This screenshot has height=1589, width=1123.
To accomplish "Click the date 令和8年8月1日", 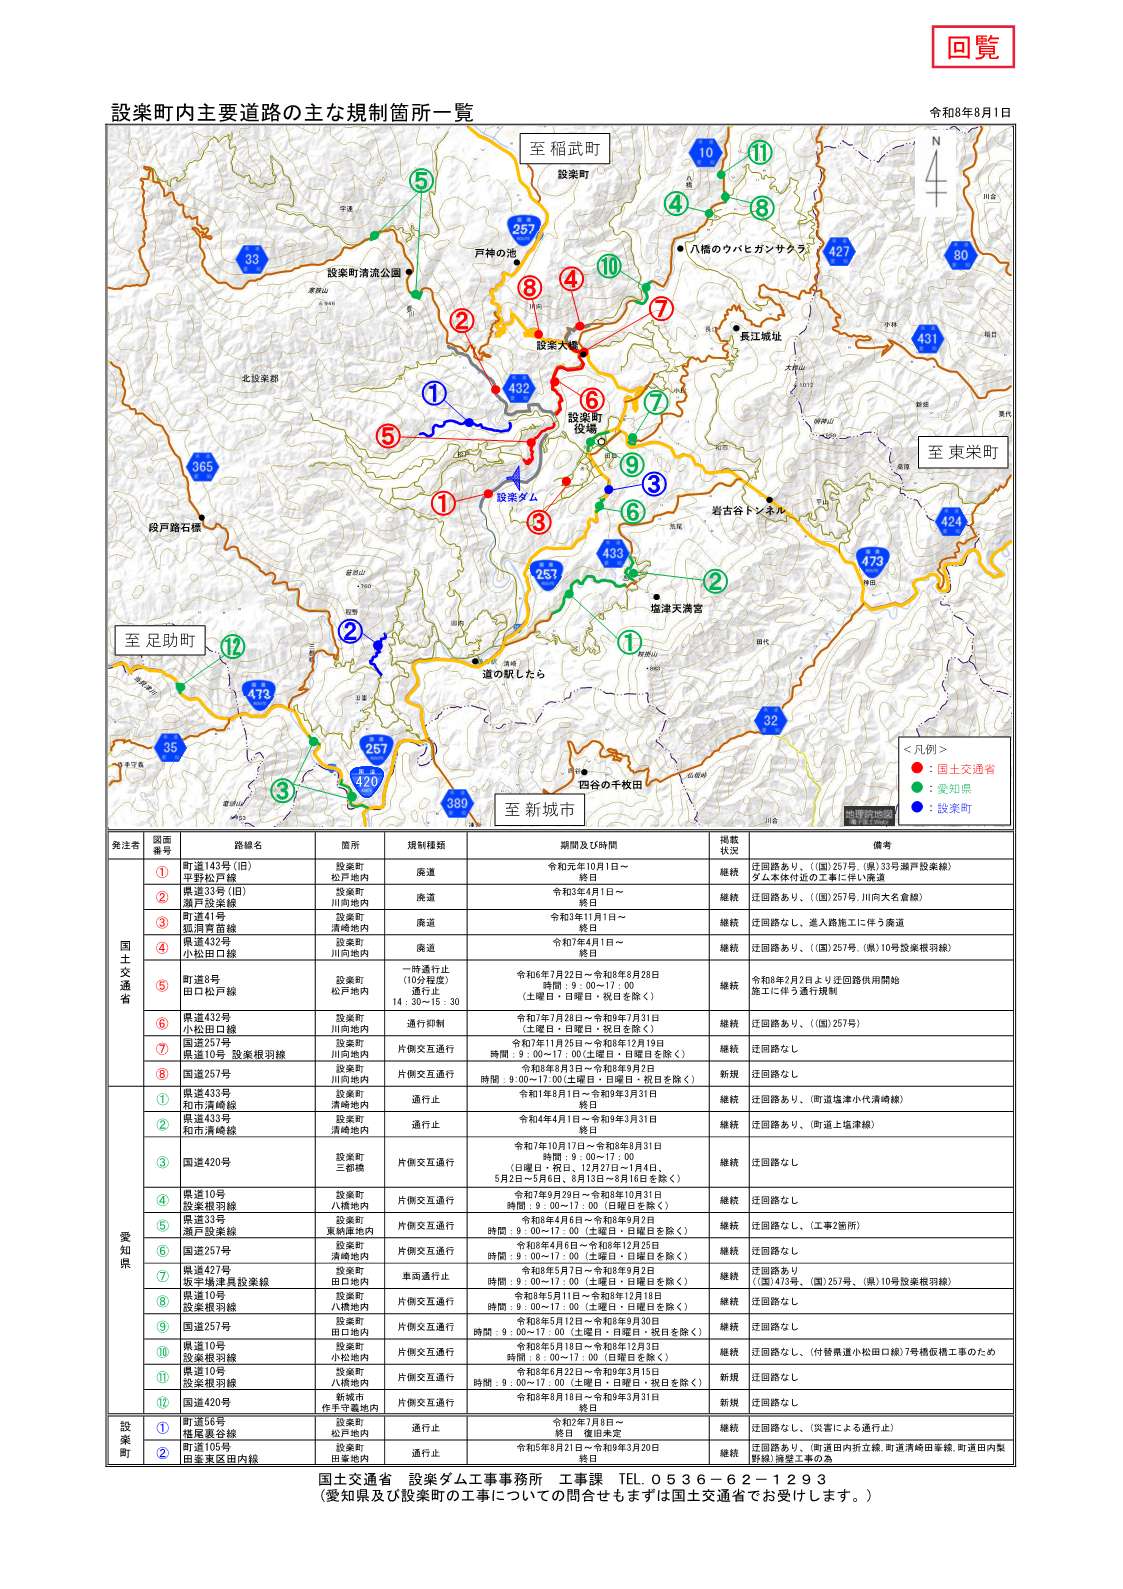I will (x=971, y=113).
